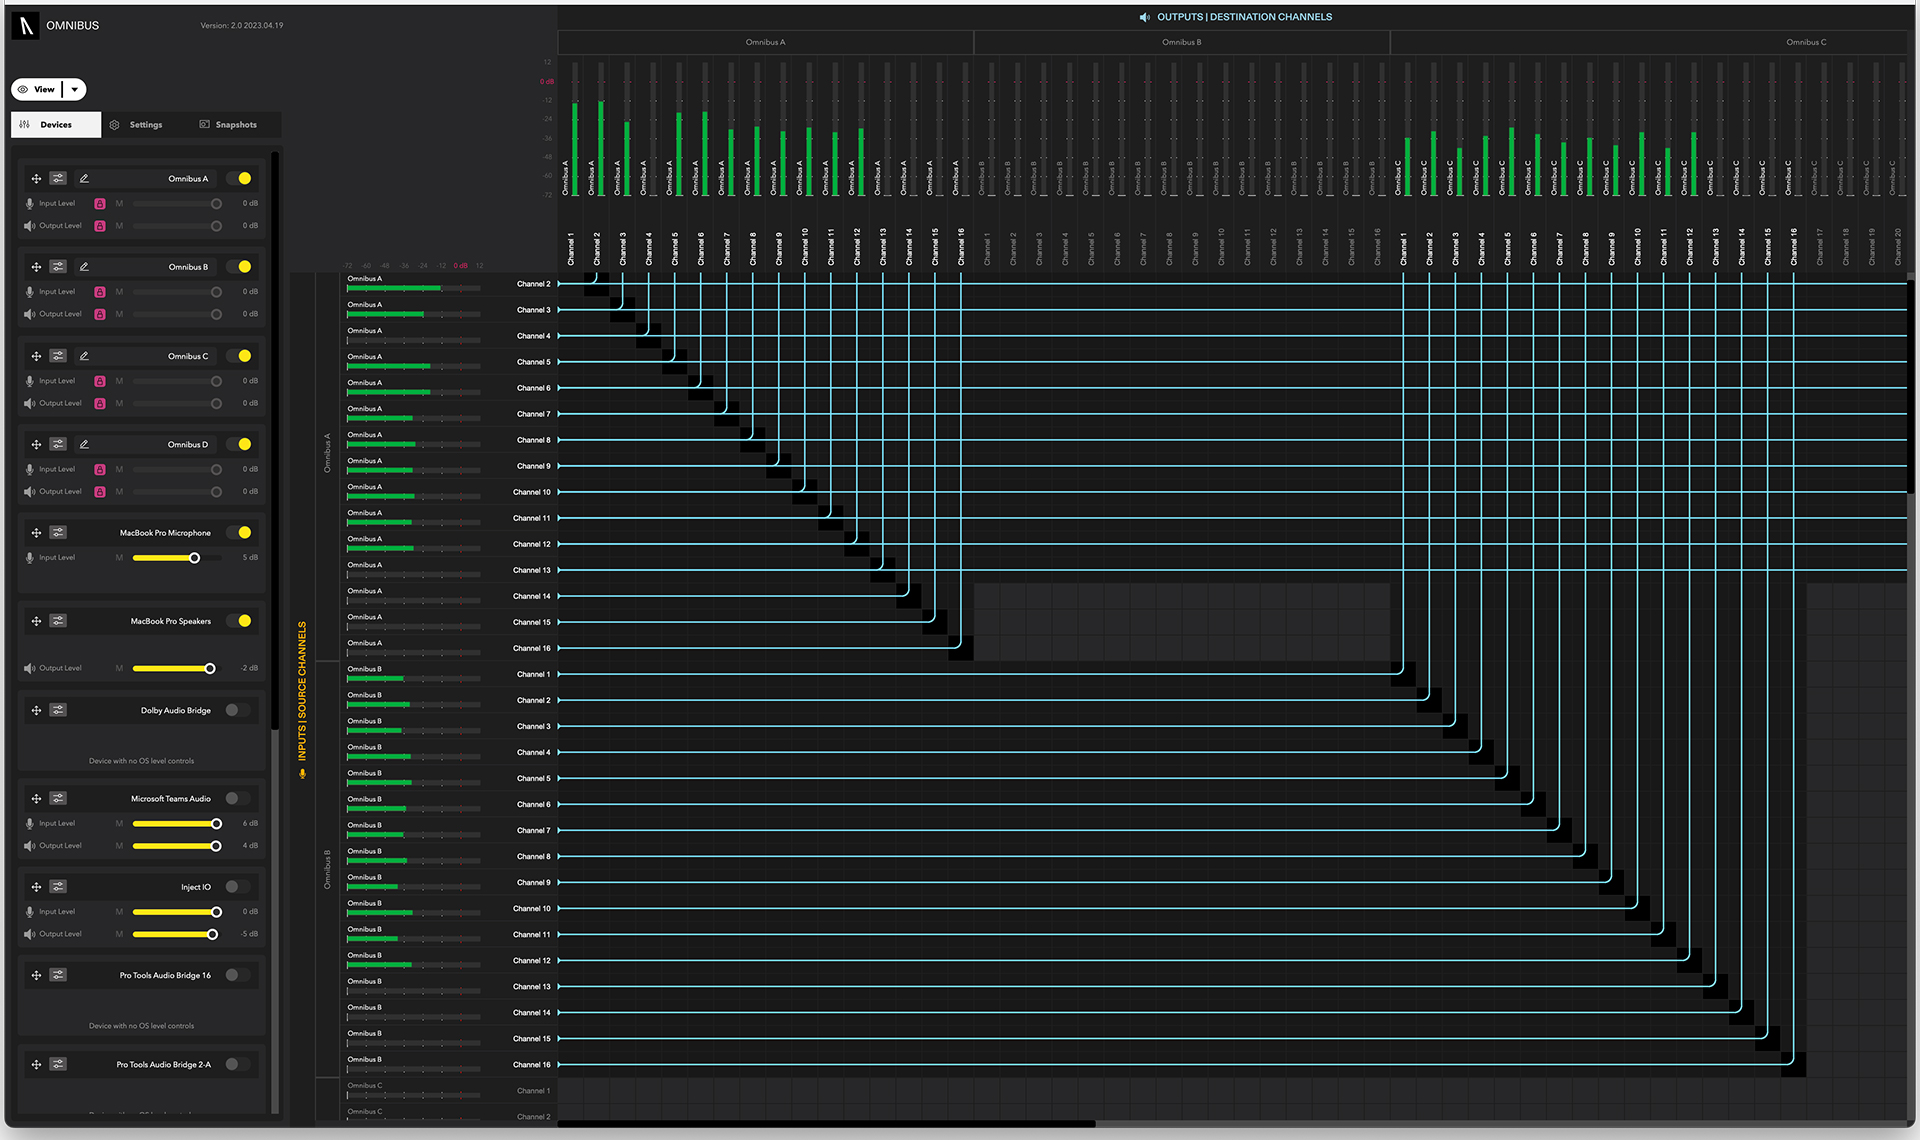Disable the Omnibus A device toggle
The height and width of the screenshot is (1140, 1920).
coord(239,179)
